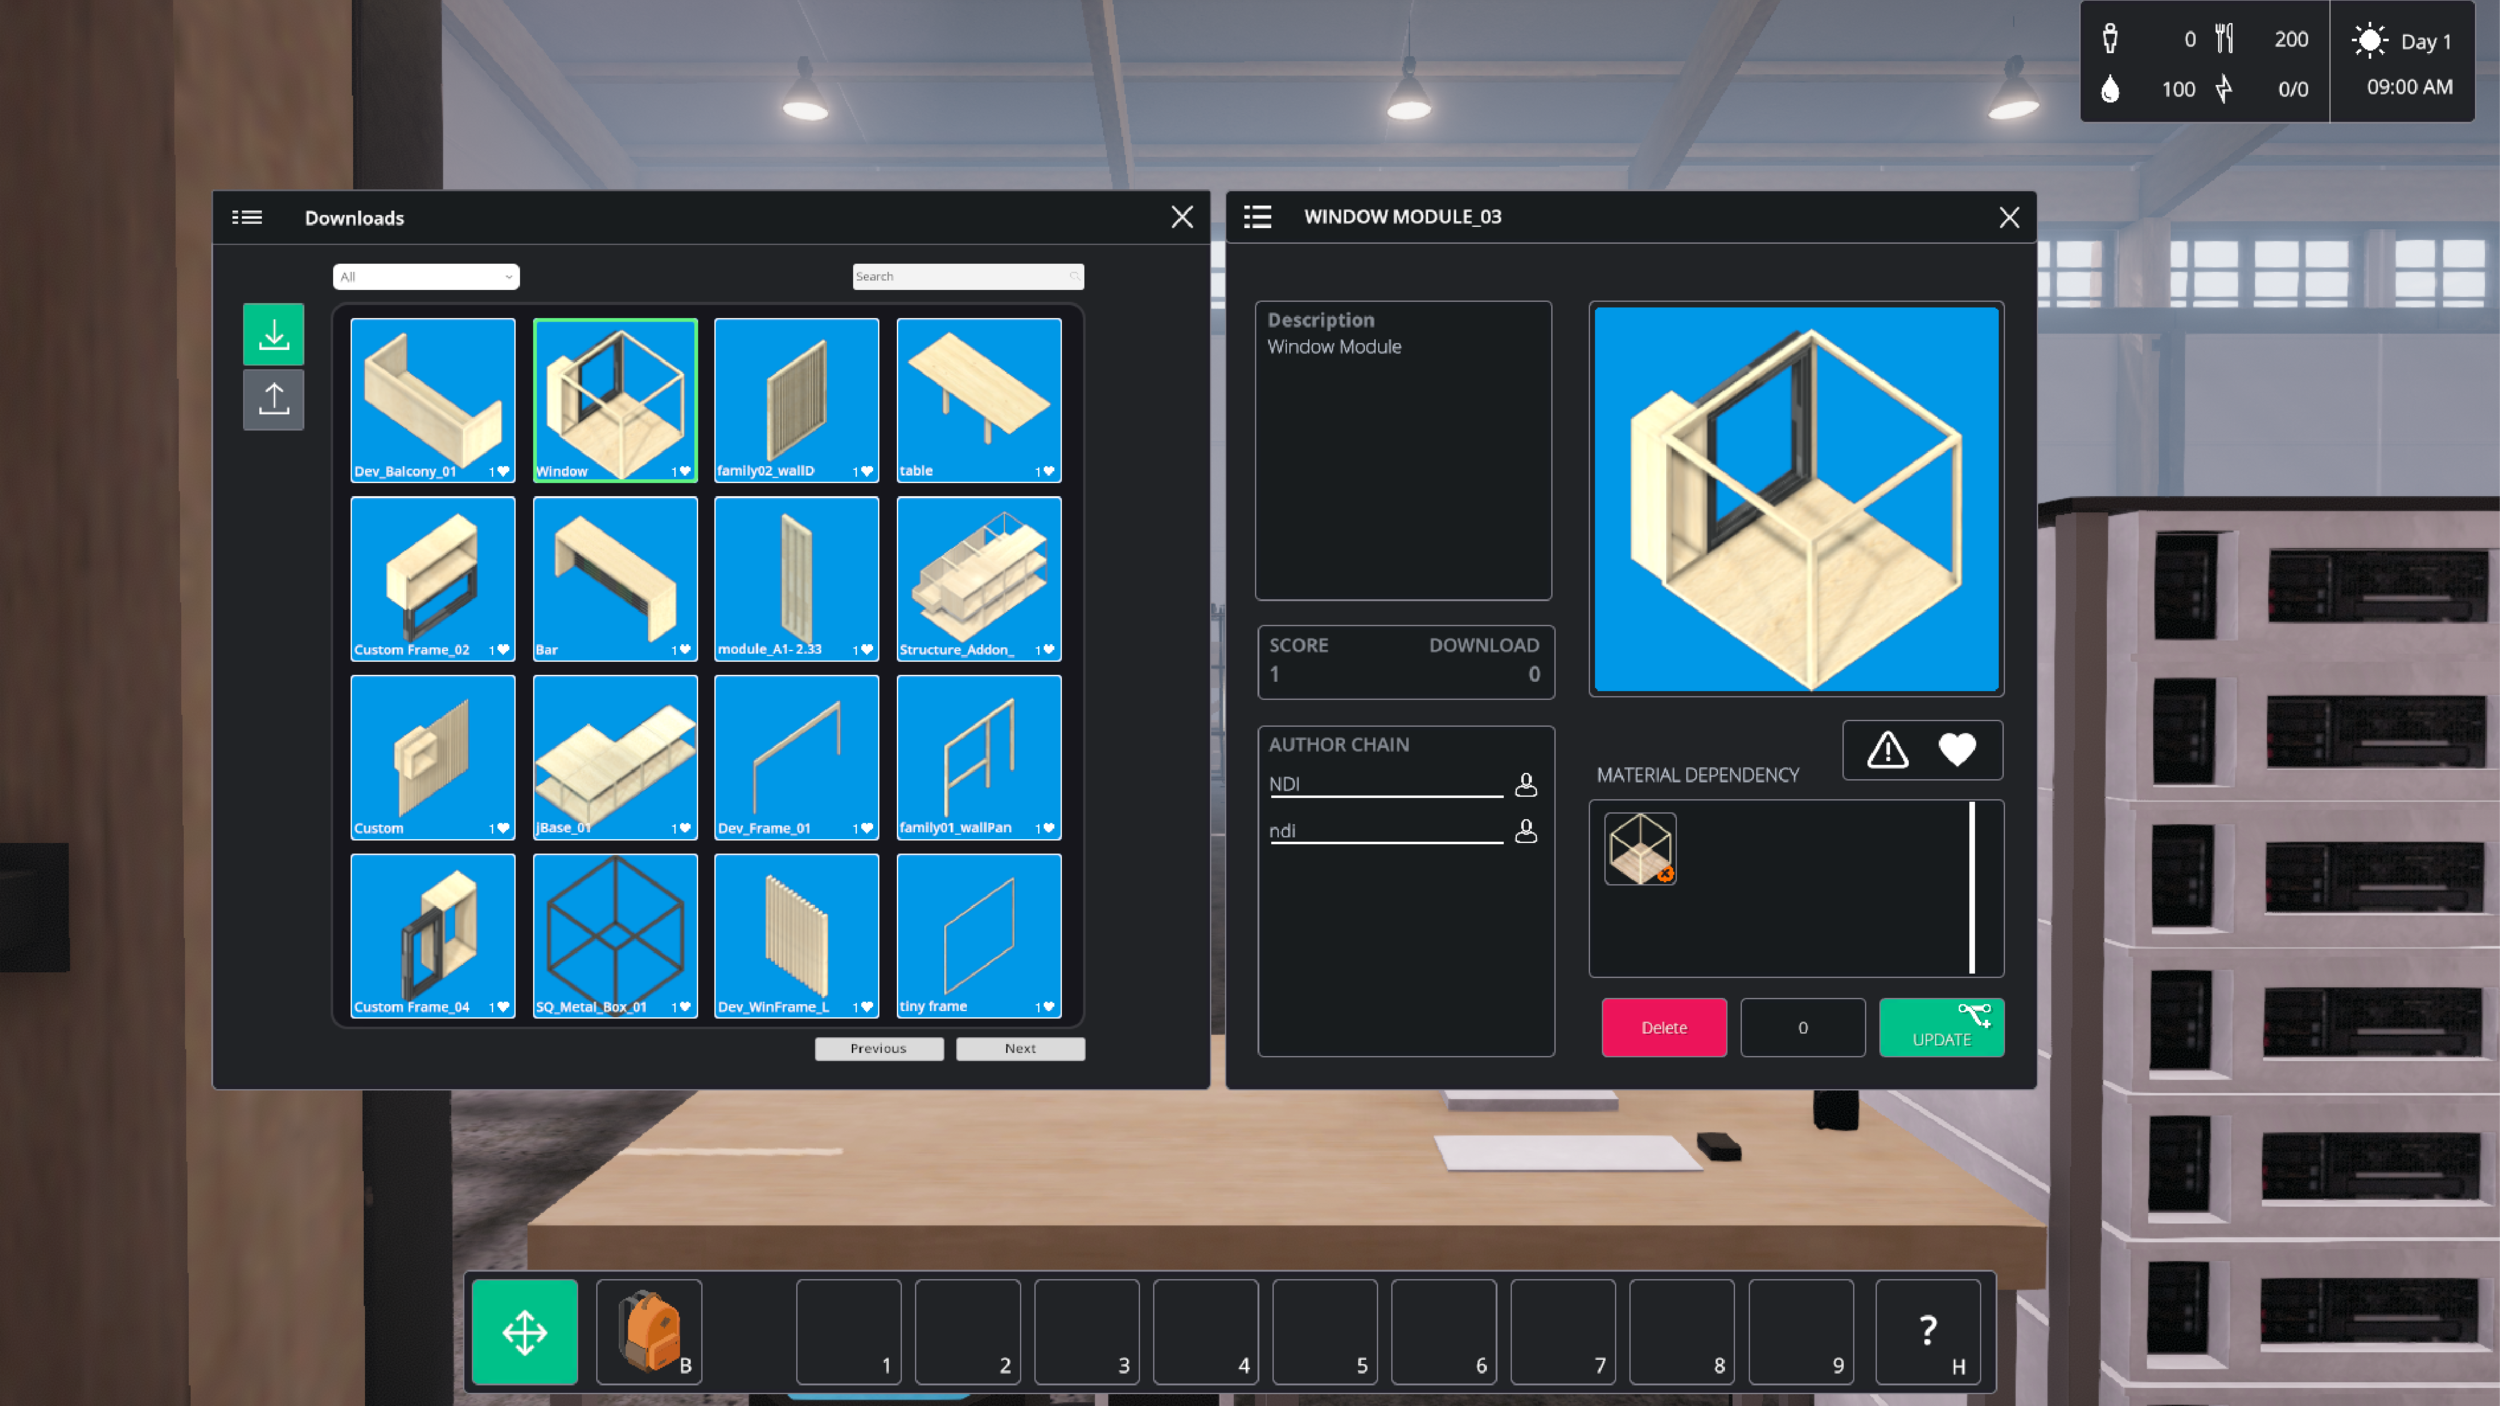Click the author profile icon next to ndi
Image resolution: width=2500 pixels, height=1406 pixels.
[1521, 829]
